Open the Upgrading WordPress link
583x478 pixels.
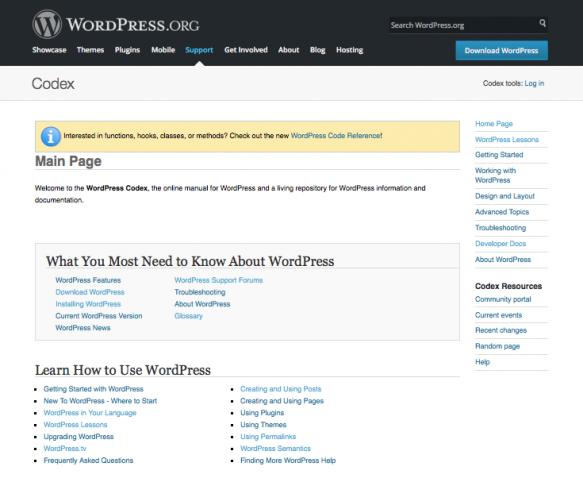[x=78, y=436]
